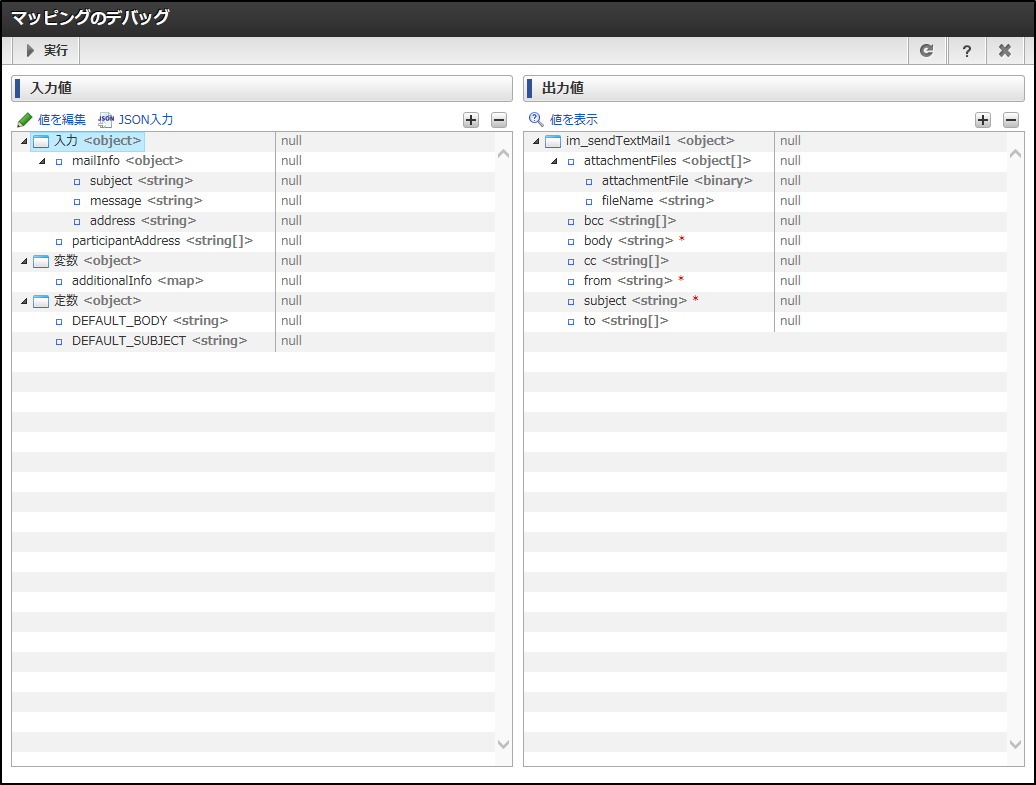Click the input panel scrollbar down arrow
This screenshot has height=785, width=1036.
[x=503, y=744]
